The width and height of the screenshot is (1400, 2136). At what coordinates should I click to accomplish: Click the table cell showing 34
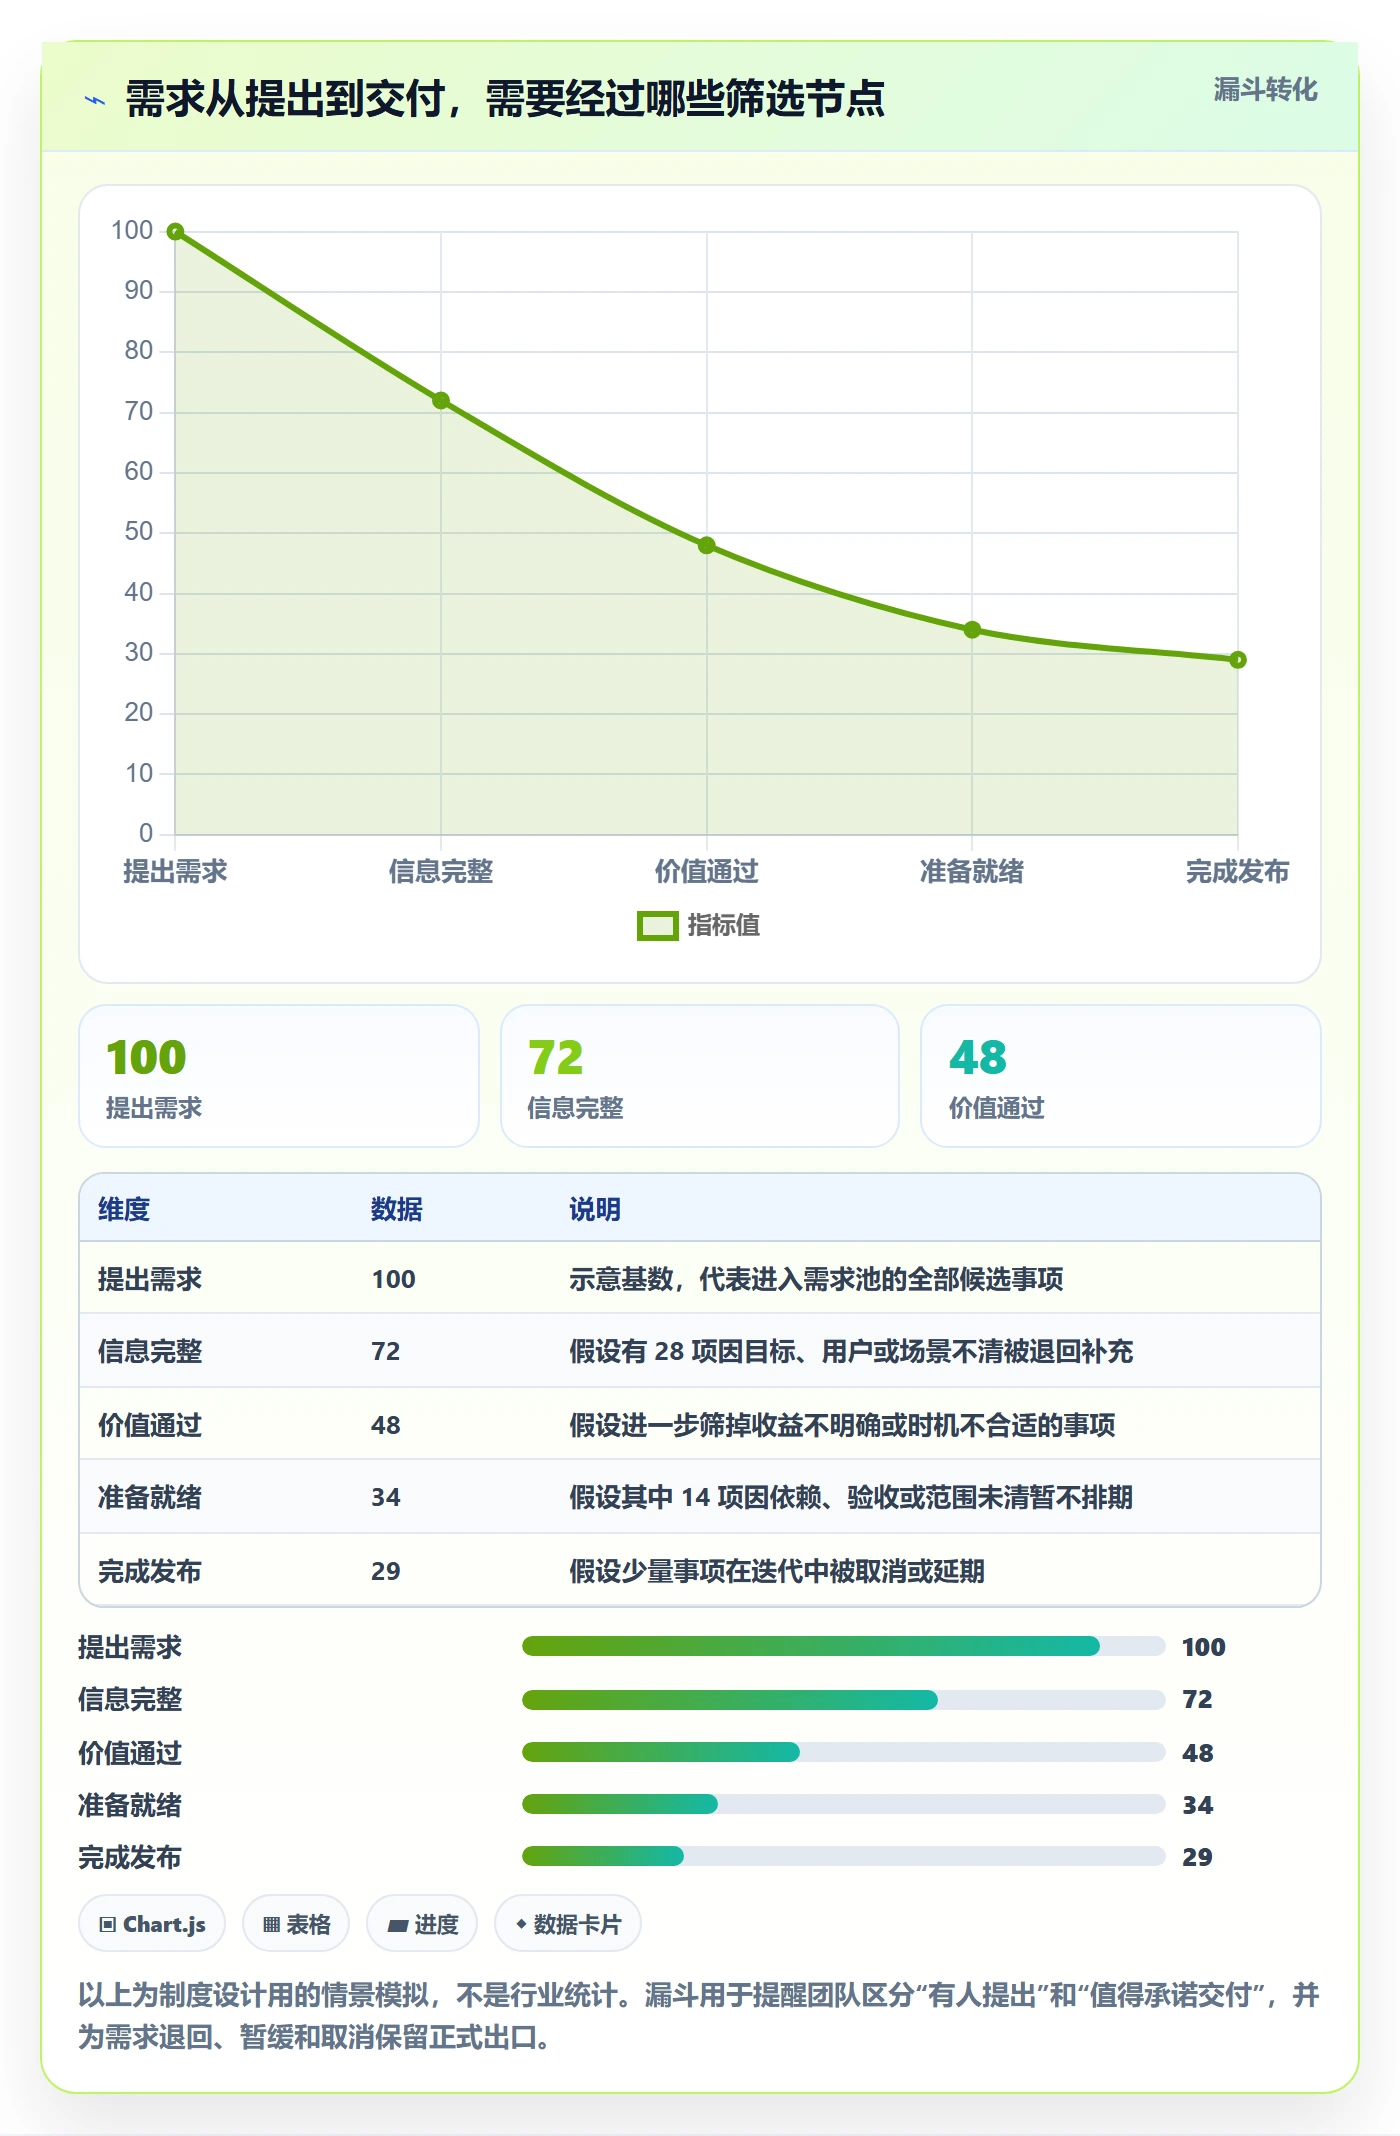(x=386, y=1497)
